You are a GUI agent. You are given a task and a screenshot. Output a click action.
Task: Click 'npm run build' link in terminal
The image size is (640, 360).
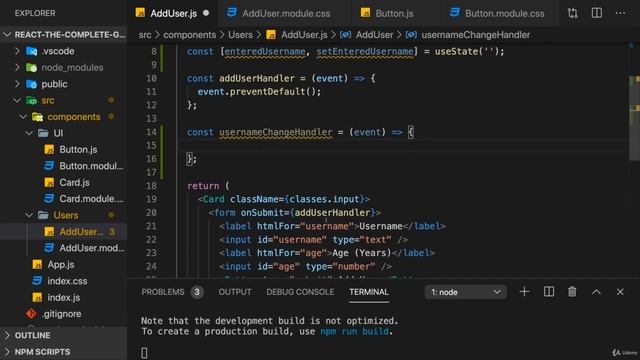[x=354, y=331]
